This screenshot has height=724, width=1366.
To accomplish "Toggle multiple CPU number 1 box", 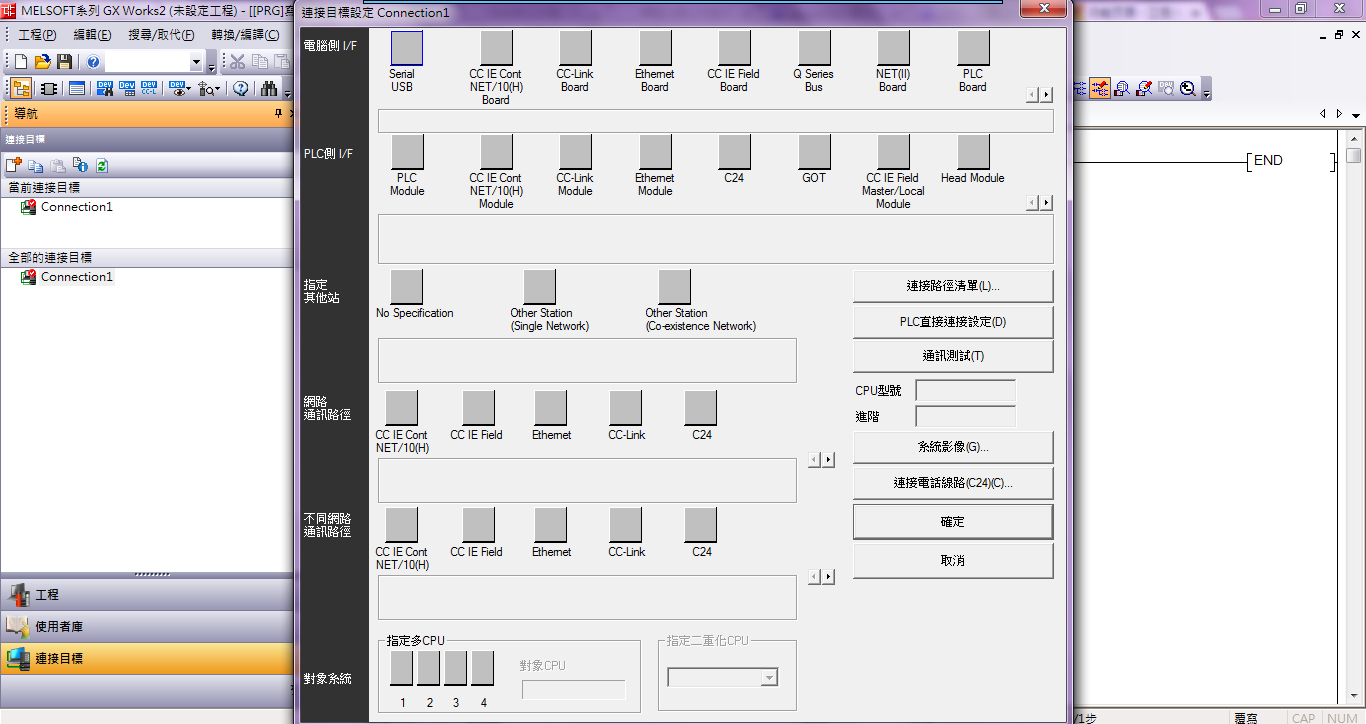I will click(x=401, y=668).
